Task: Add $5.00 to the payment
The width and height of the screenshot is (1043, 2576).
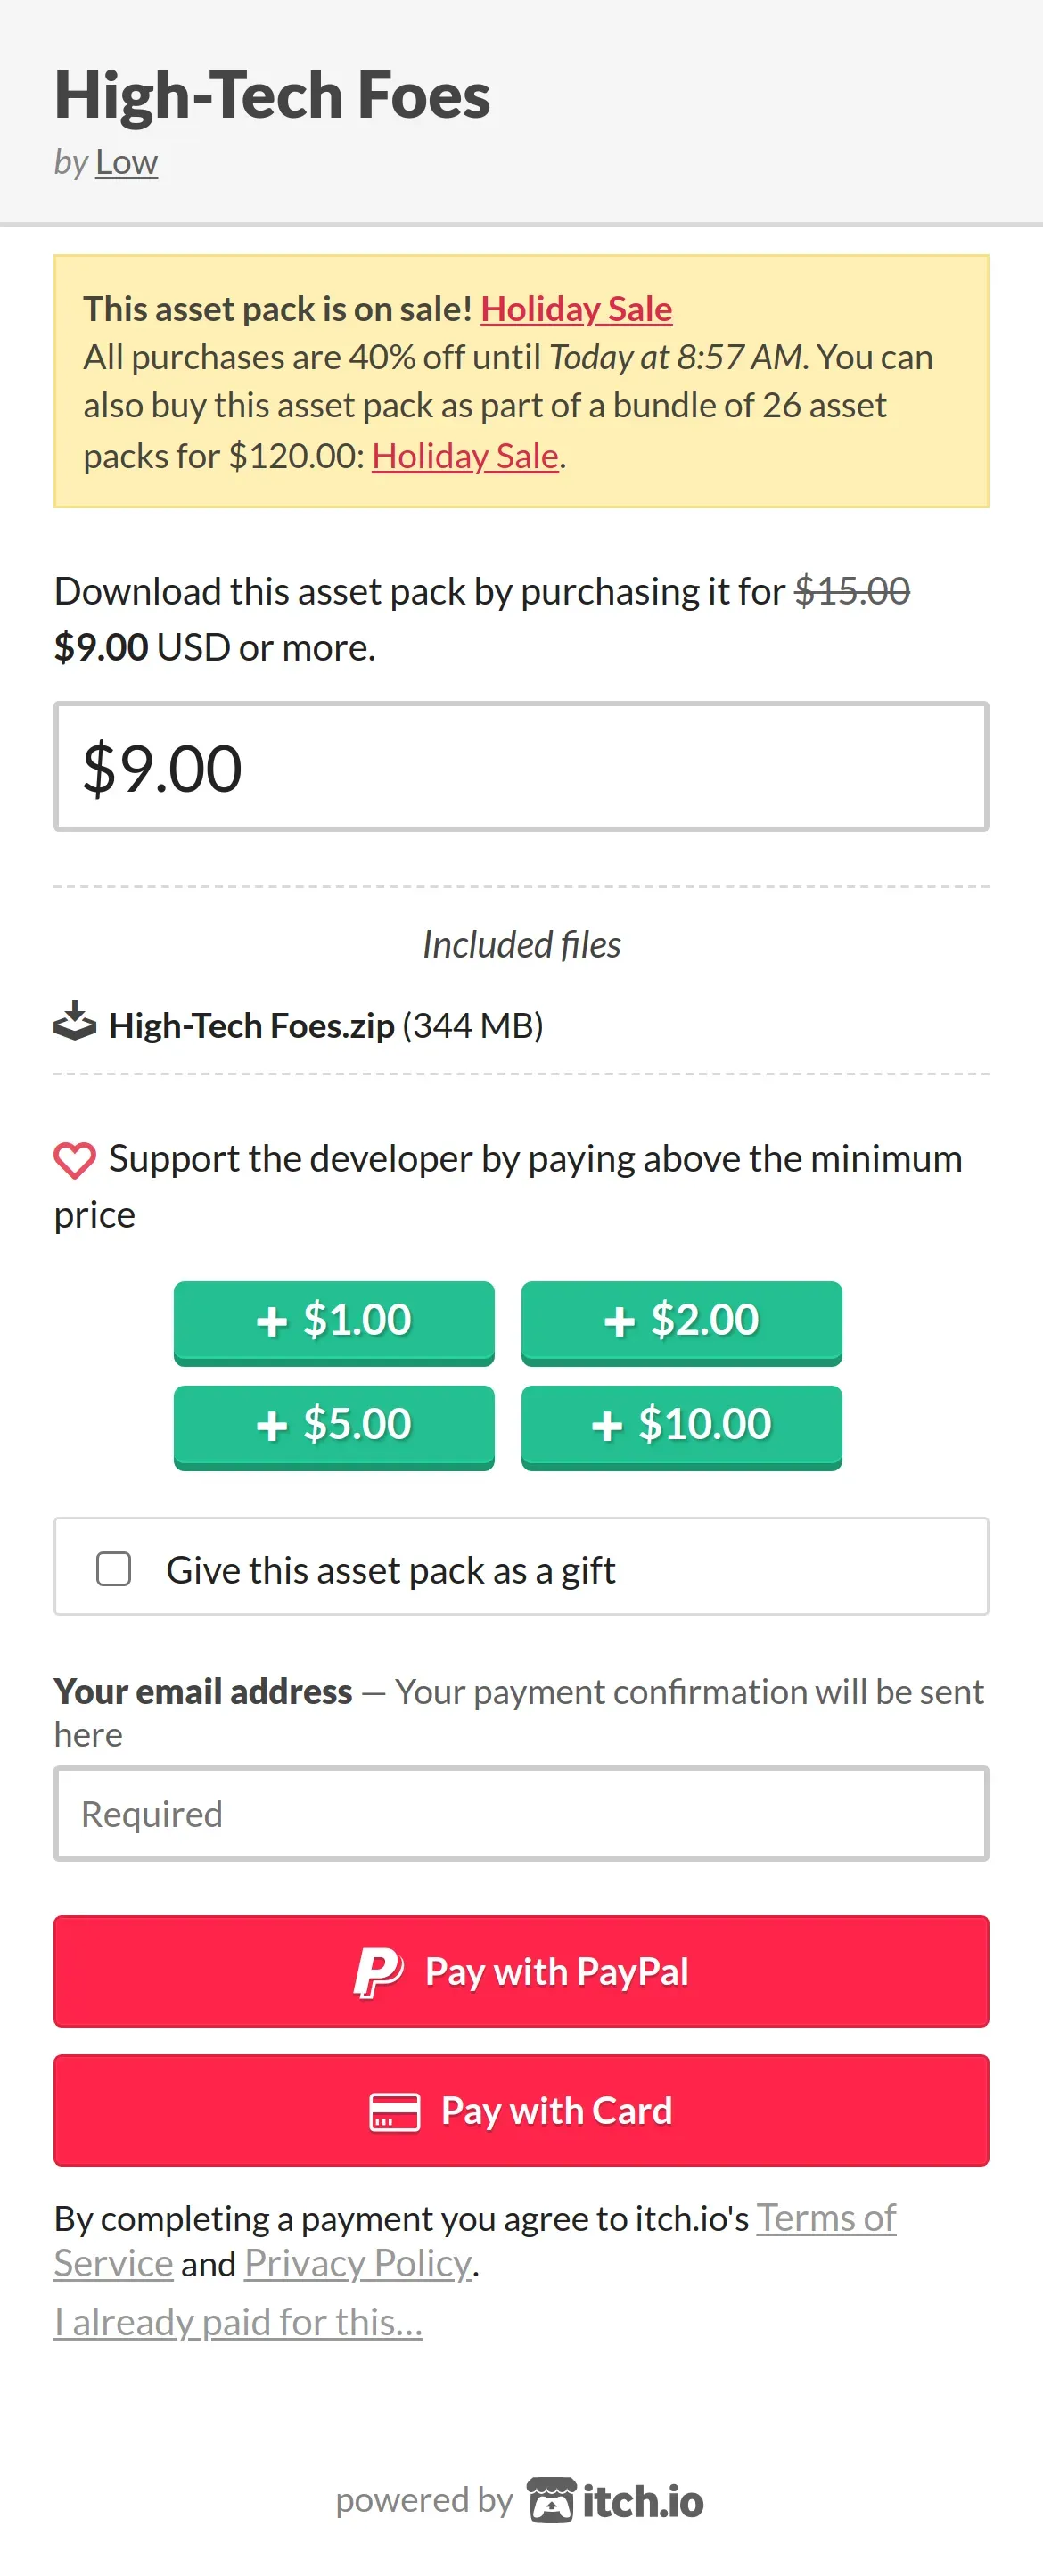Action: coord(334,1427)
